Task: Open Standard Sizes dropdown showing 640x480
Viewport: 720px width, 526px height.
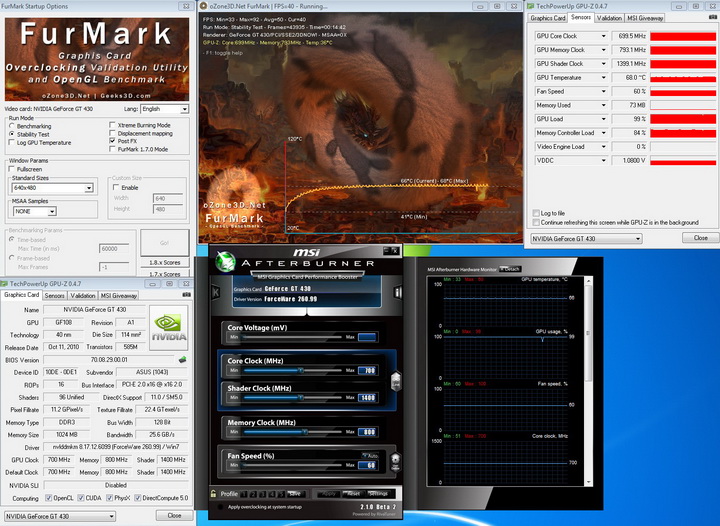Action: coord(53,188)
